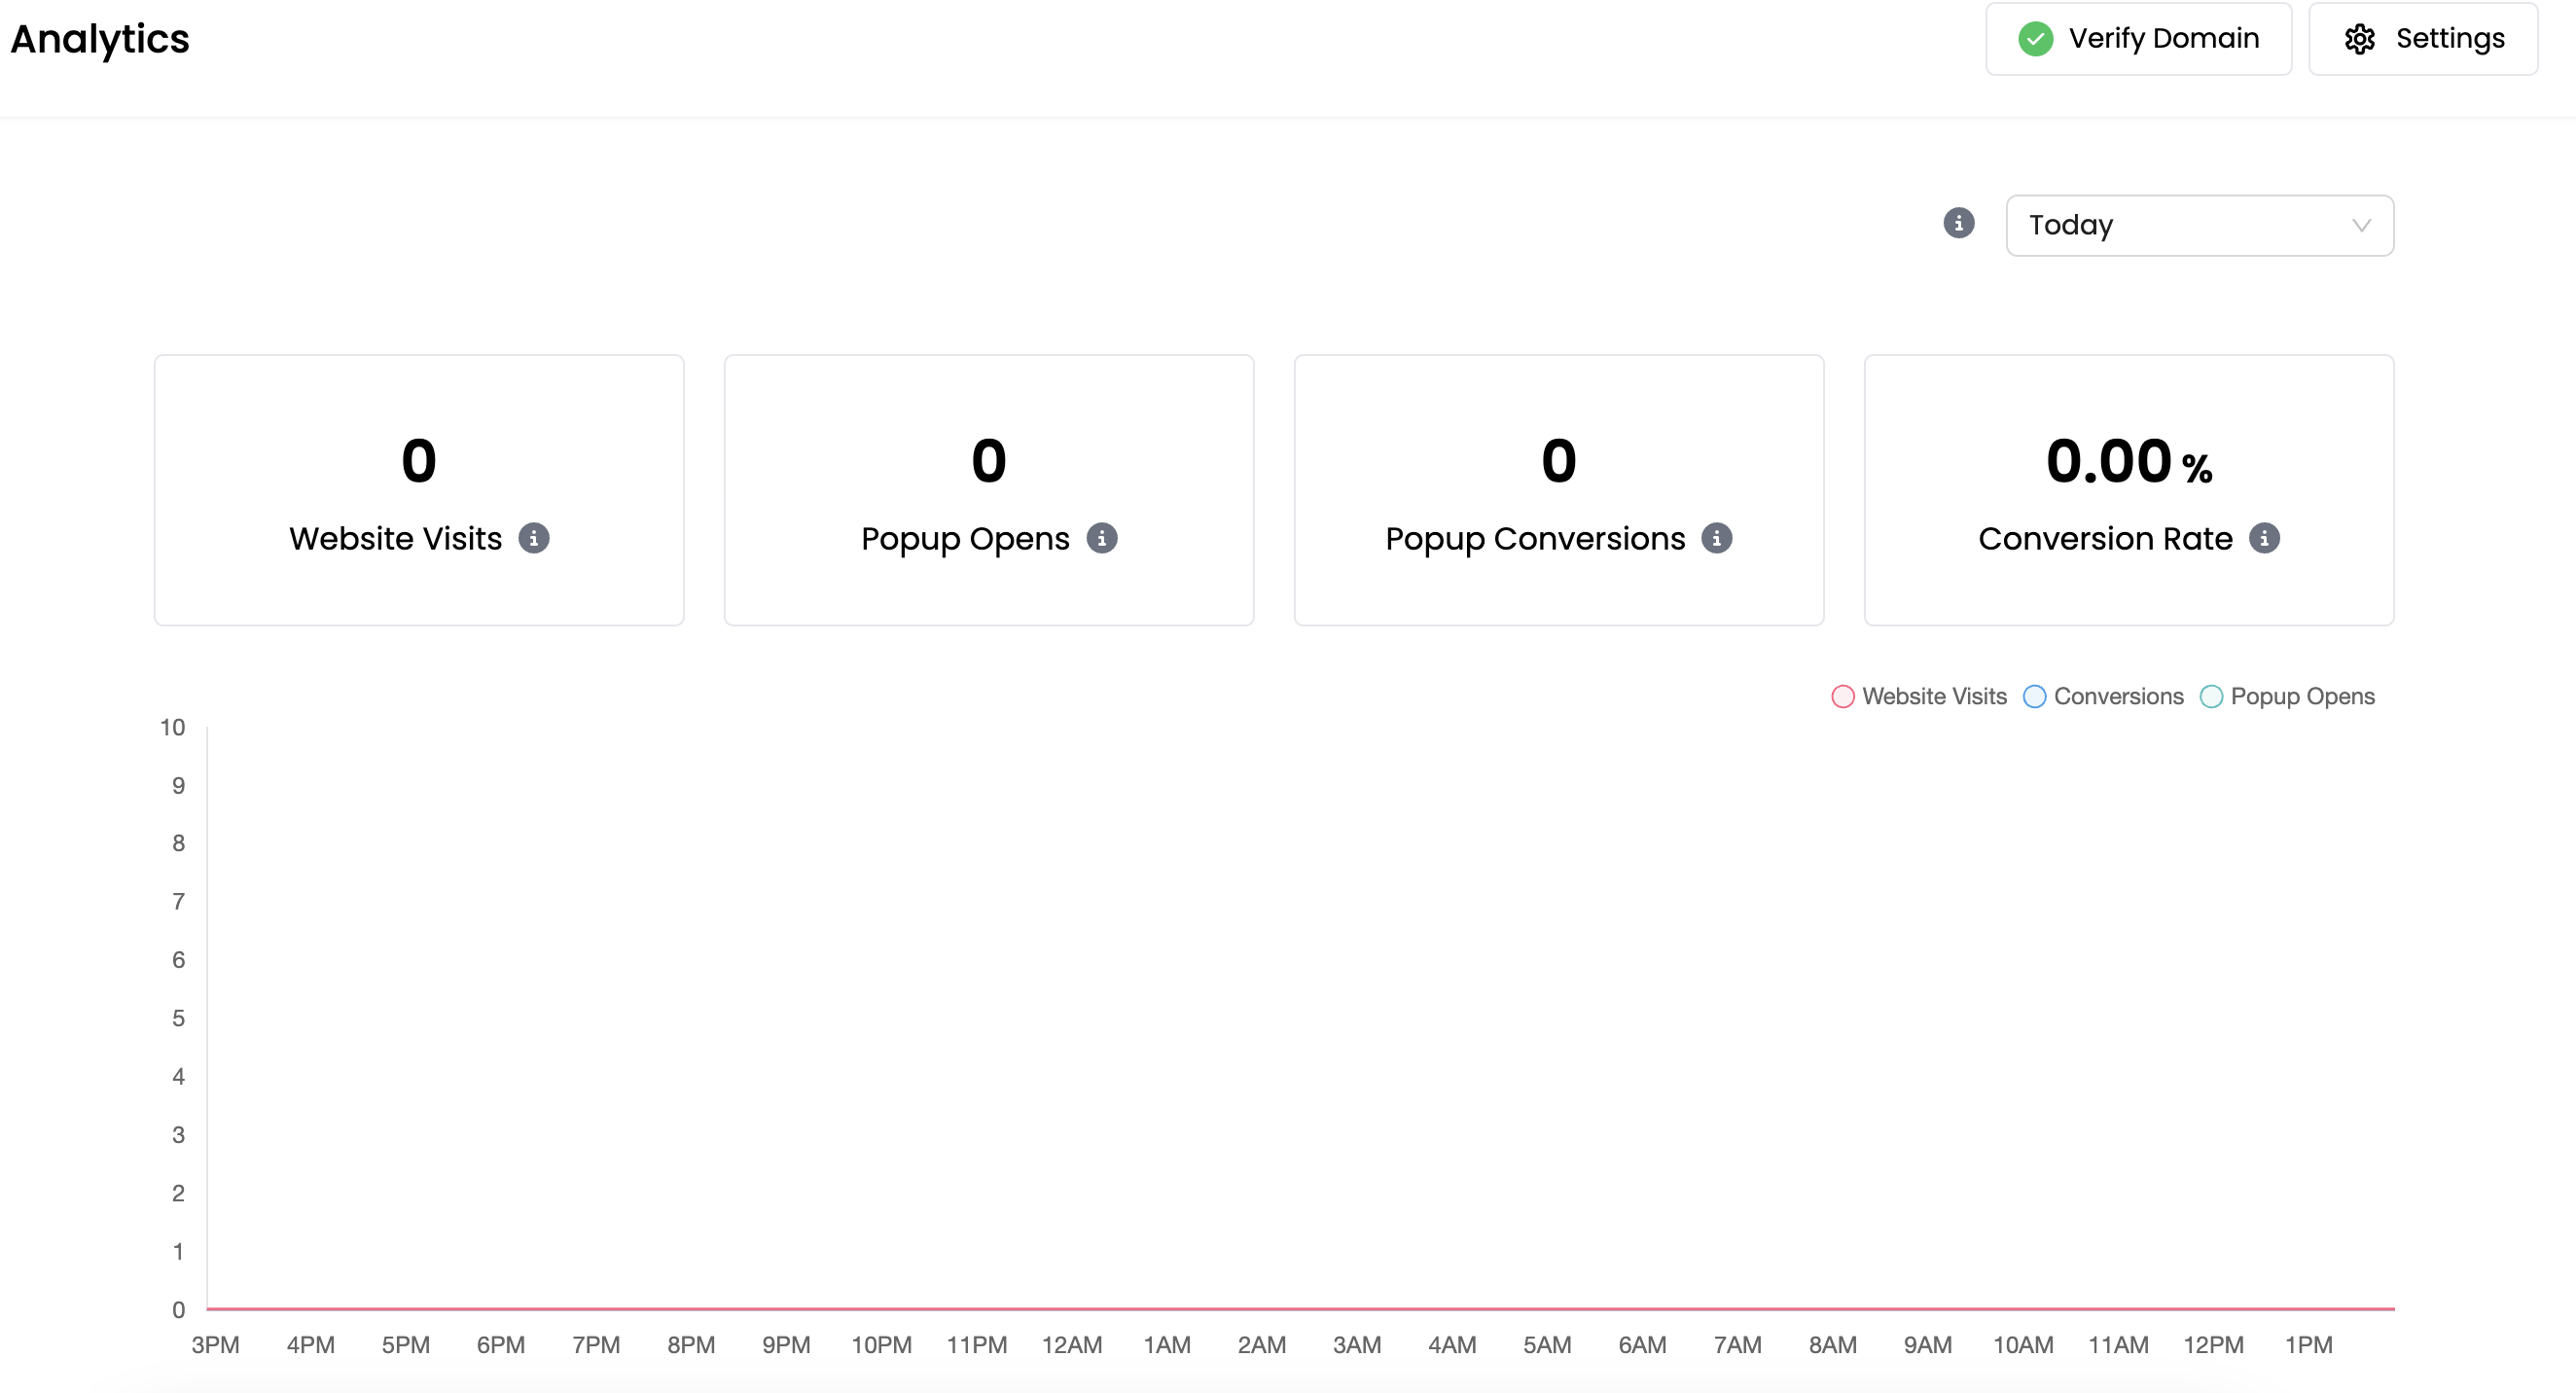The height and width of the screenshot is (1393, 2576).
Task: Click the Popup Conversions card label
Action: pyautogui.click(x=1535, y=539)
